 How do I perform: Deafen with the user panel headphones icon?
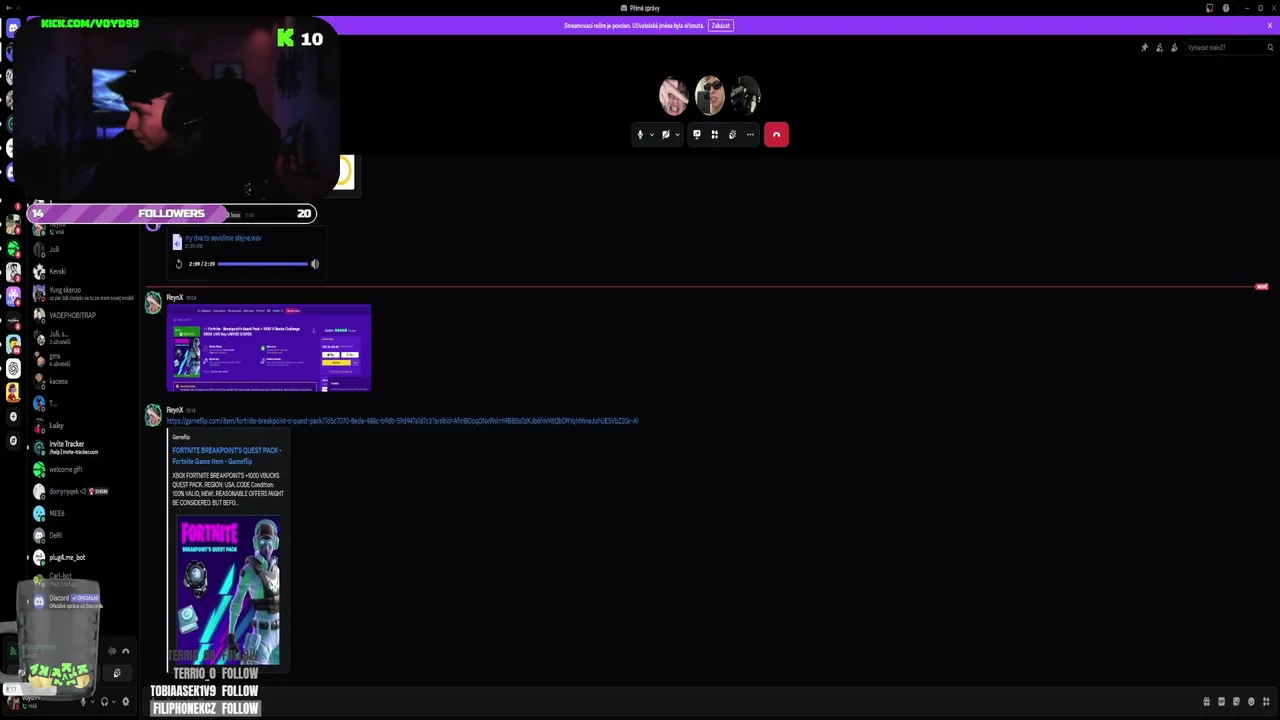[x=104, y=701]
